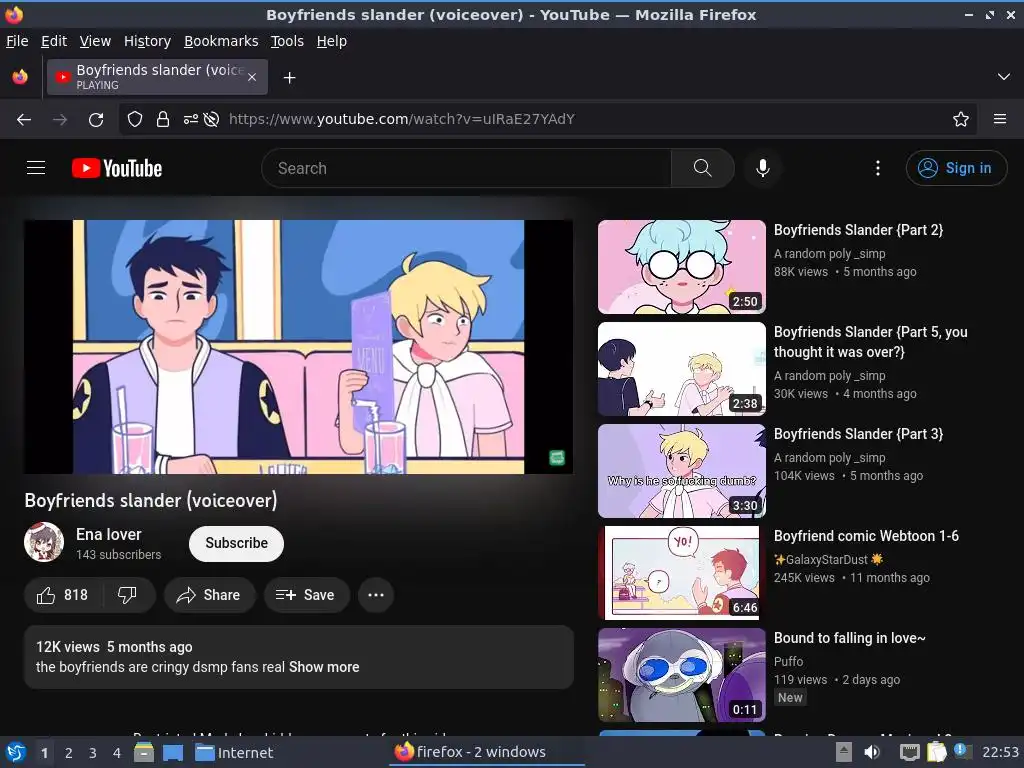Go back with browser back arrow
The height and width of the screenshot is (768, 1024).
[24, 119]
